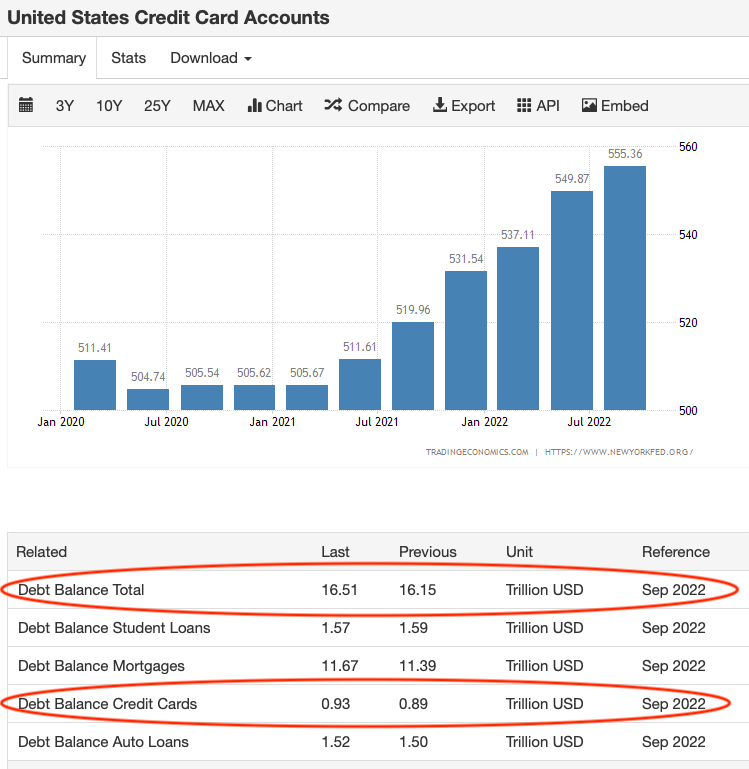Screen dimensions: 749x769
Task: Expand the Download dropdown menu
Action: (210, 58)
